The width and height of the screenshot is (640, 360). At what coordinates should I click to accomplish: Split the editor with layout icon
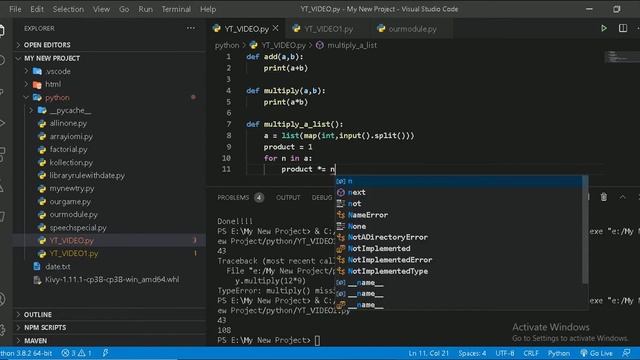[x=623, y=28]
